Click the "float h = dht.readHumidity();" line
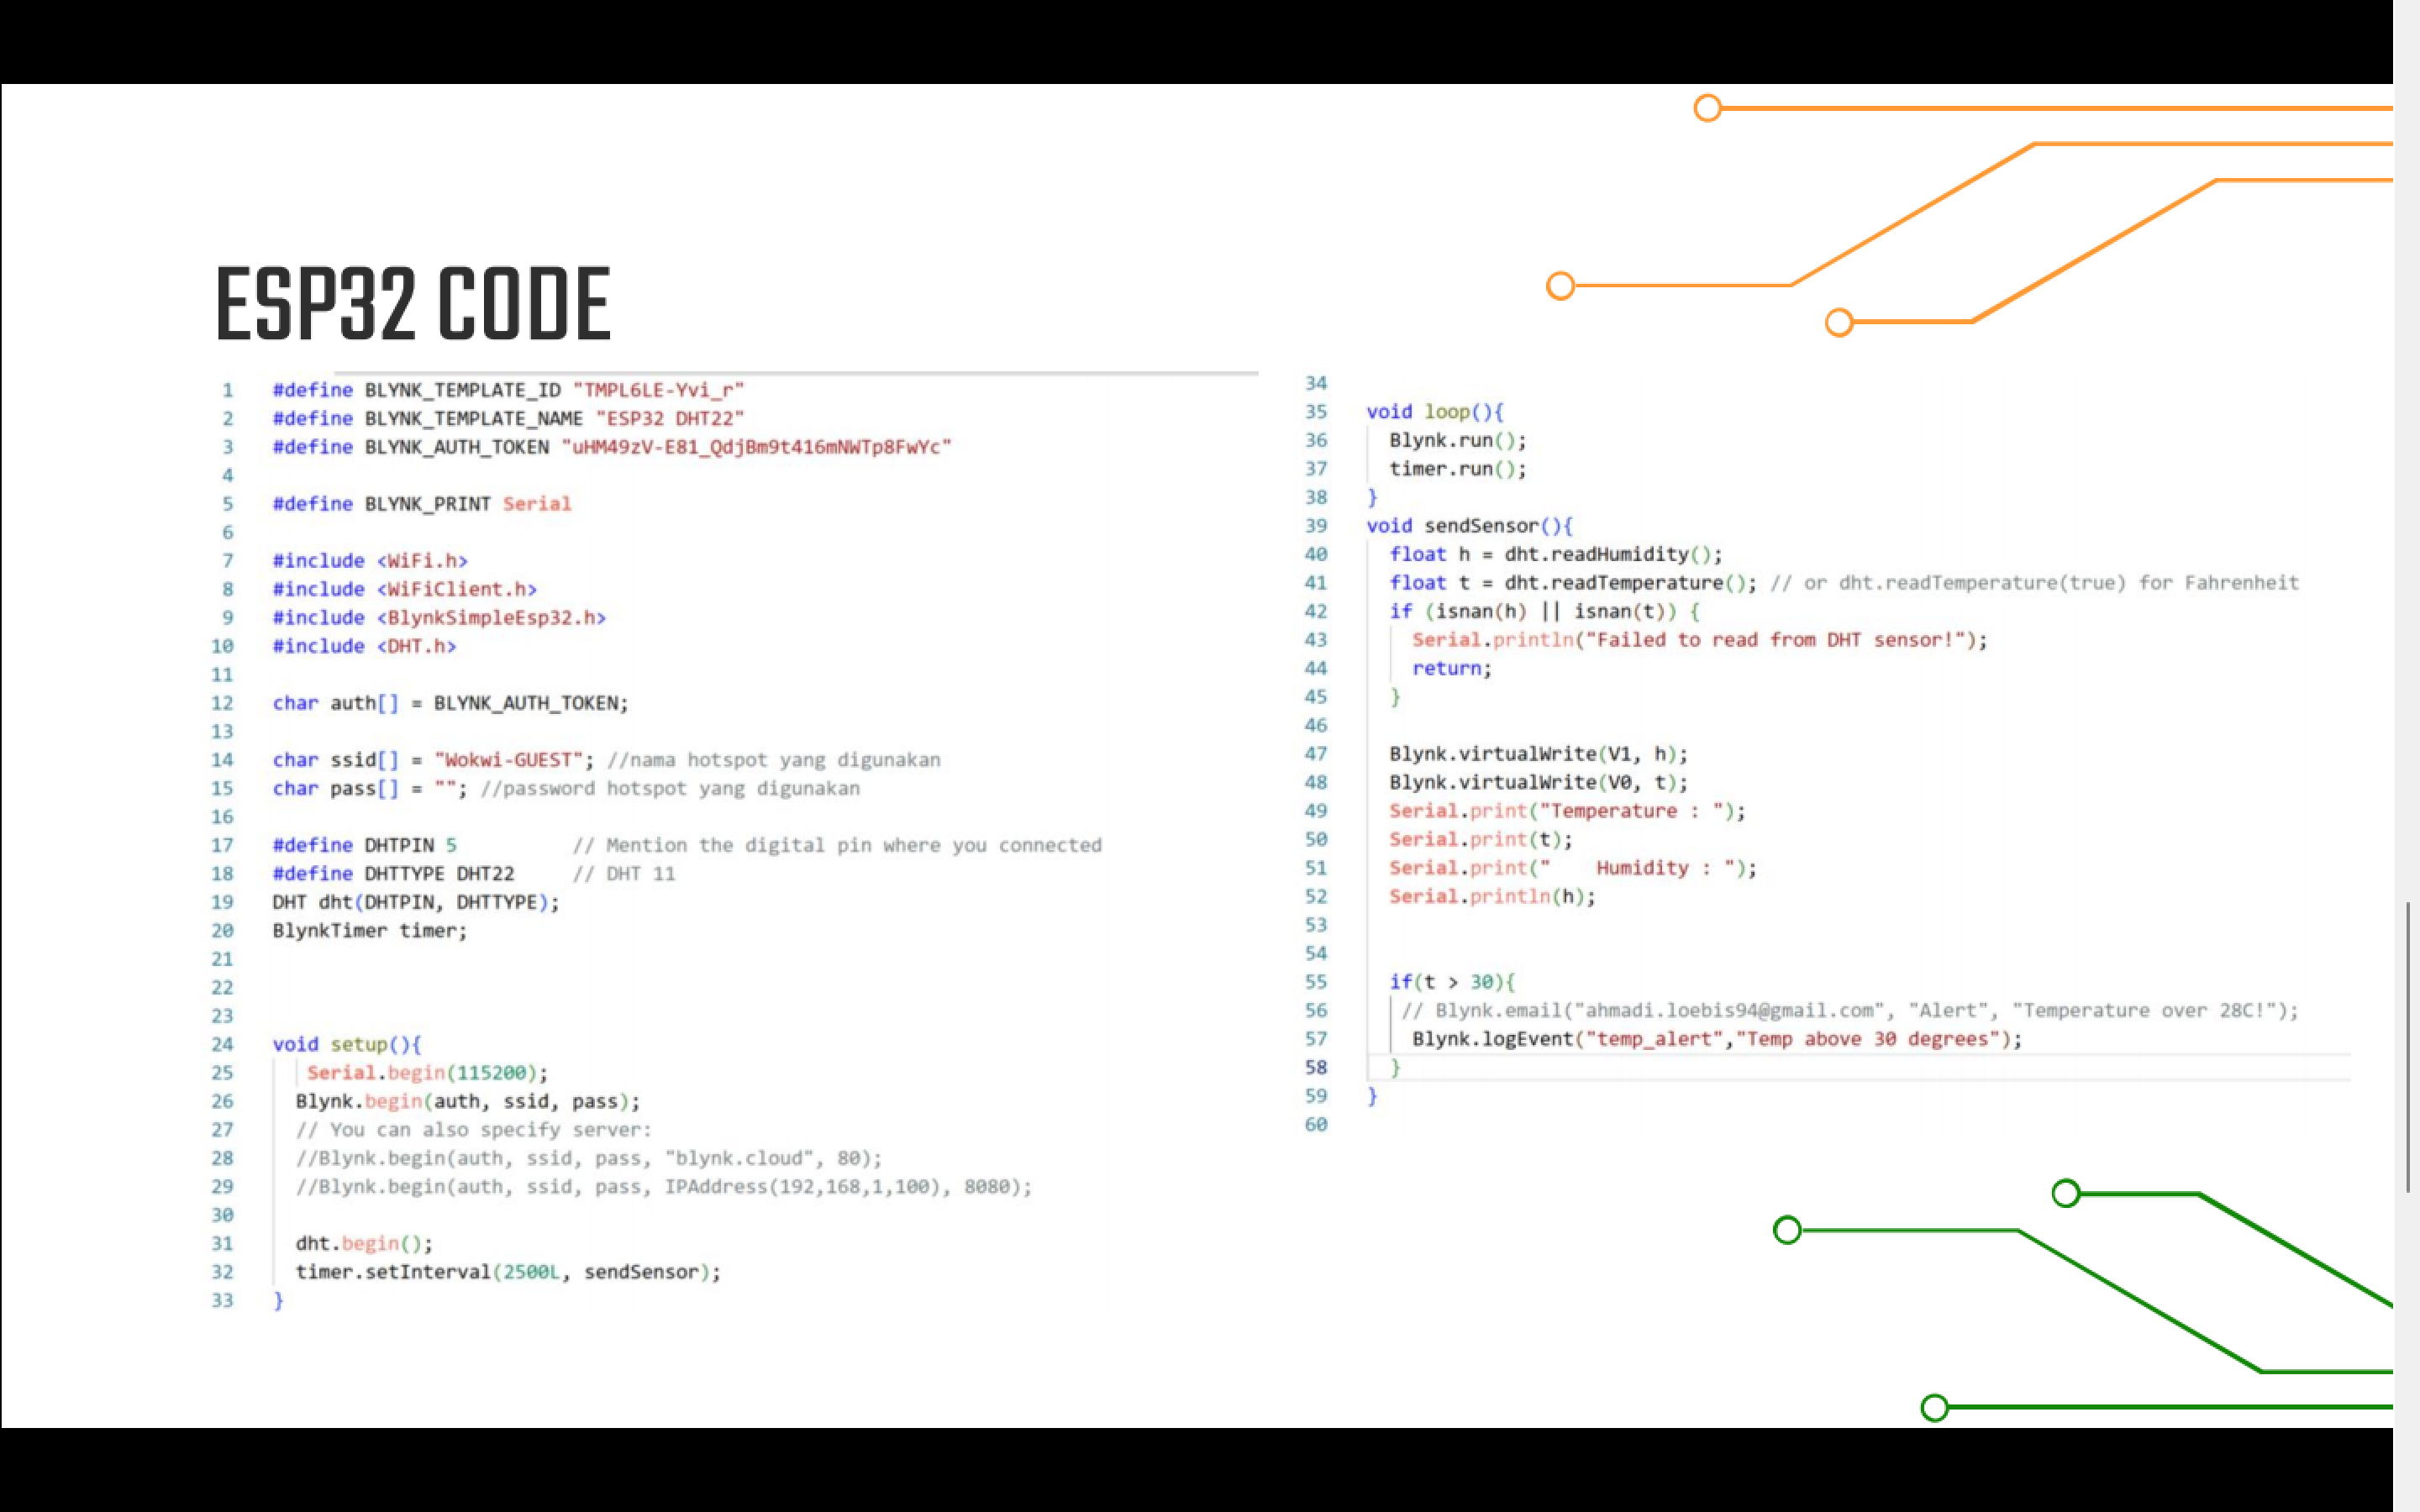Image resolution: width=2420 pixels, height=1512 pixels. pos(1556,555)
